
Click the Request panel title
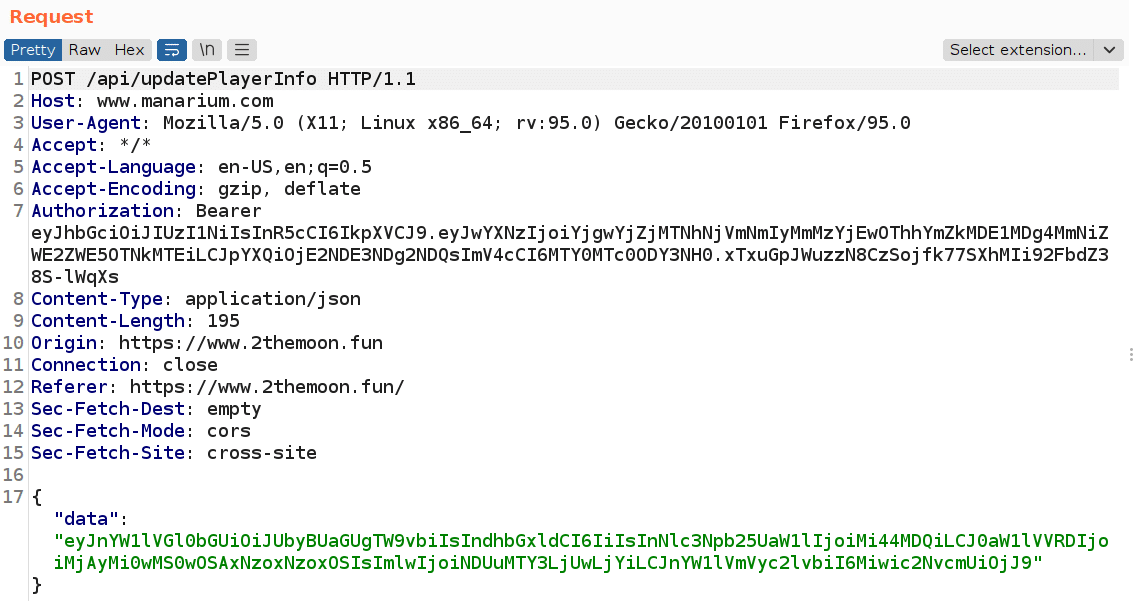pyautogui.click(x=51, y=17)
